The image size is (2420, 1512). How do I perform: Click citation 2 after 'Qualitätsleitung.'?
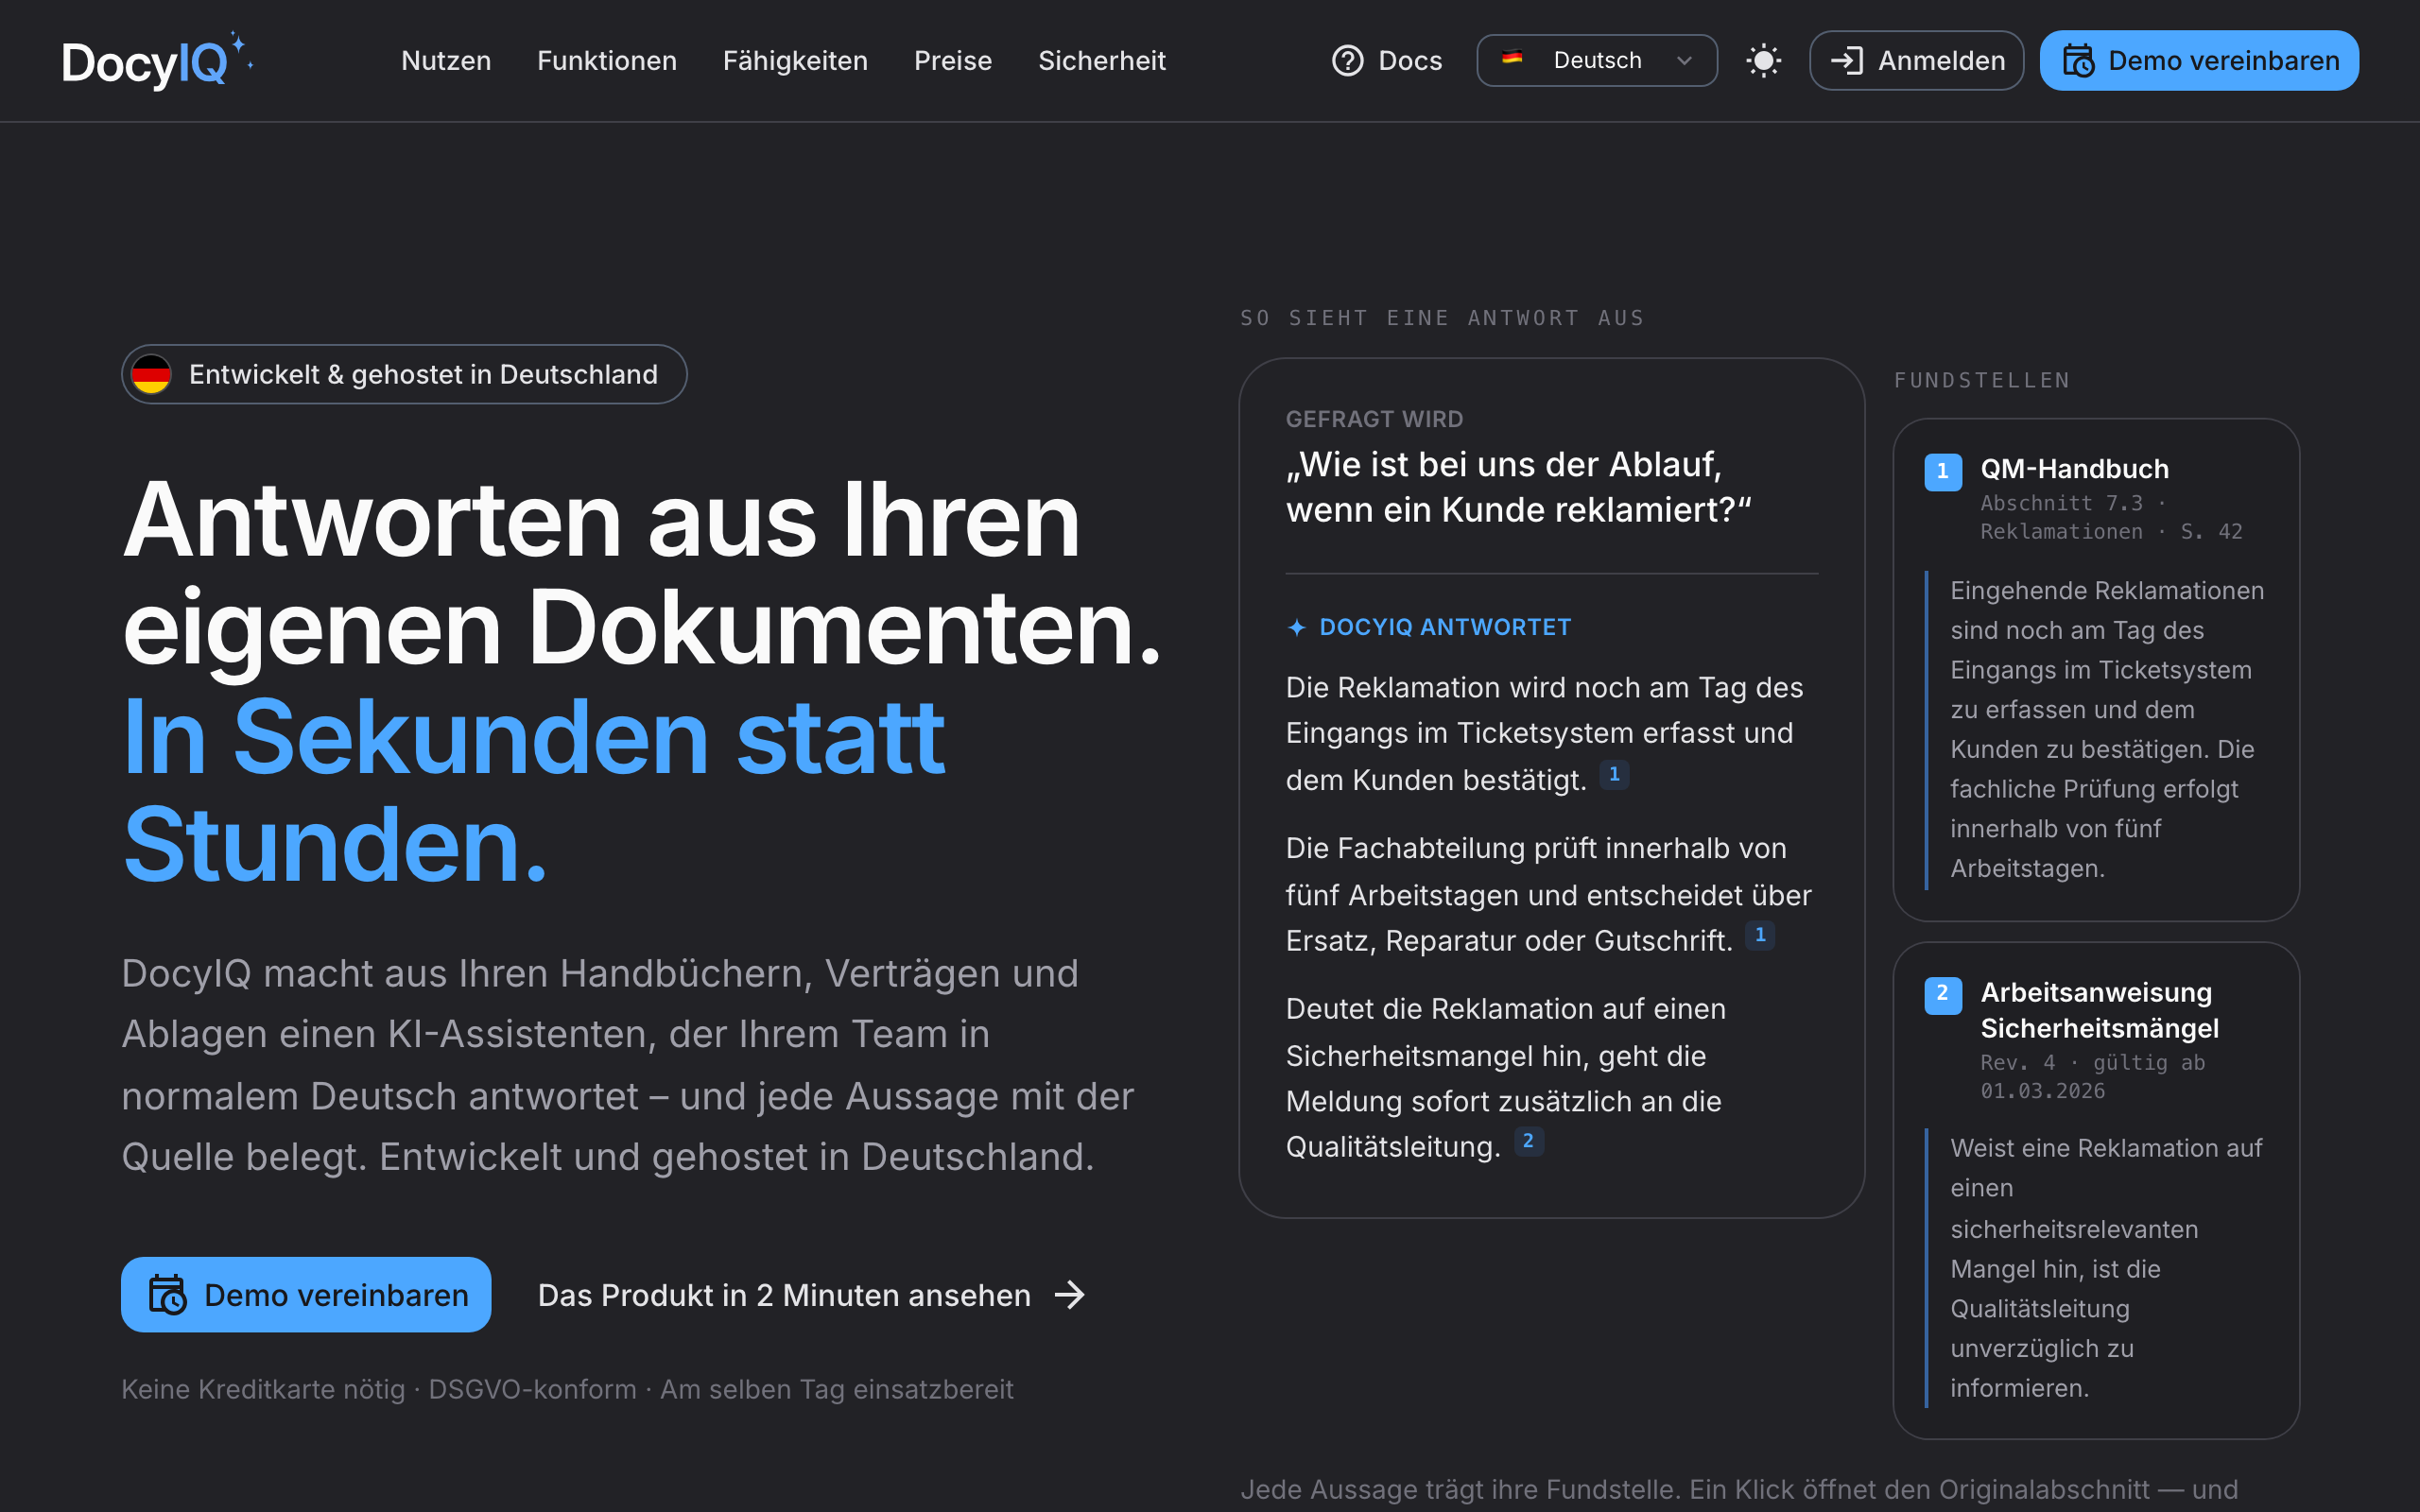coord(1528,1141)
